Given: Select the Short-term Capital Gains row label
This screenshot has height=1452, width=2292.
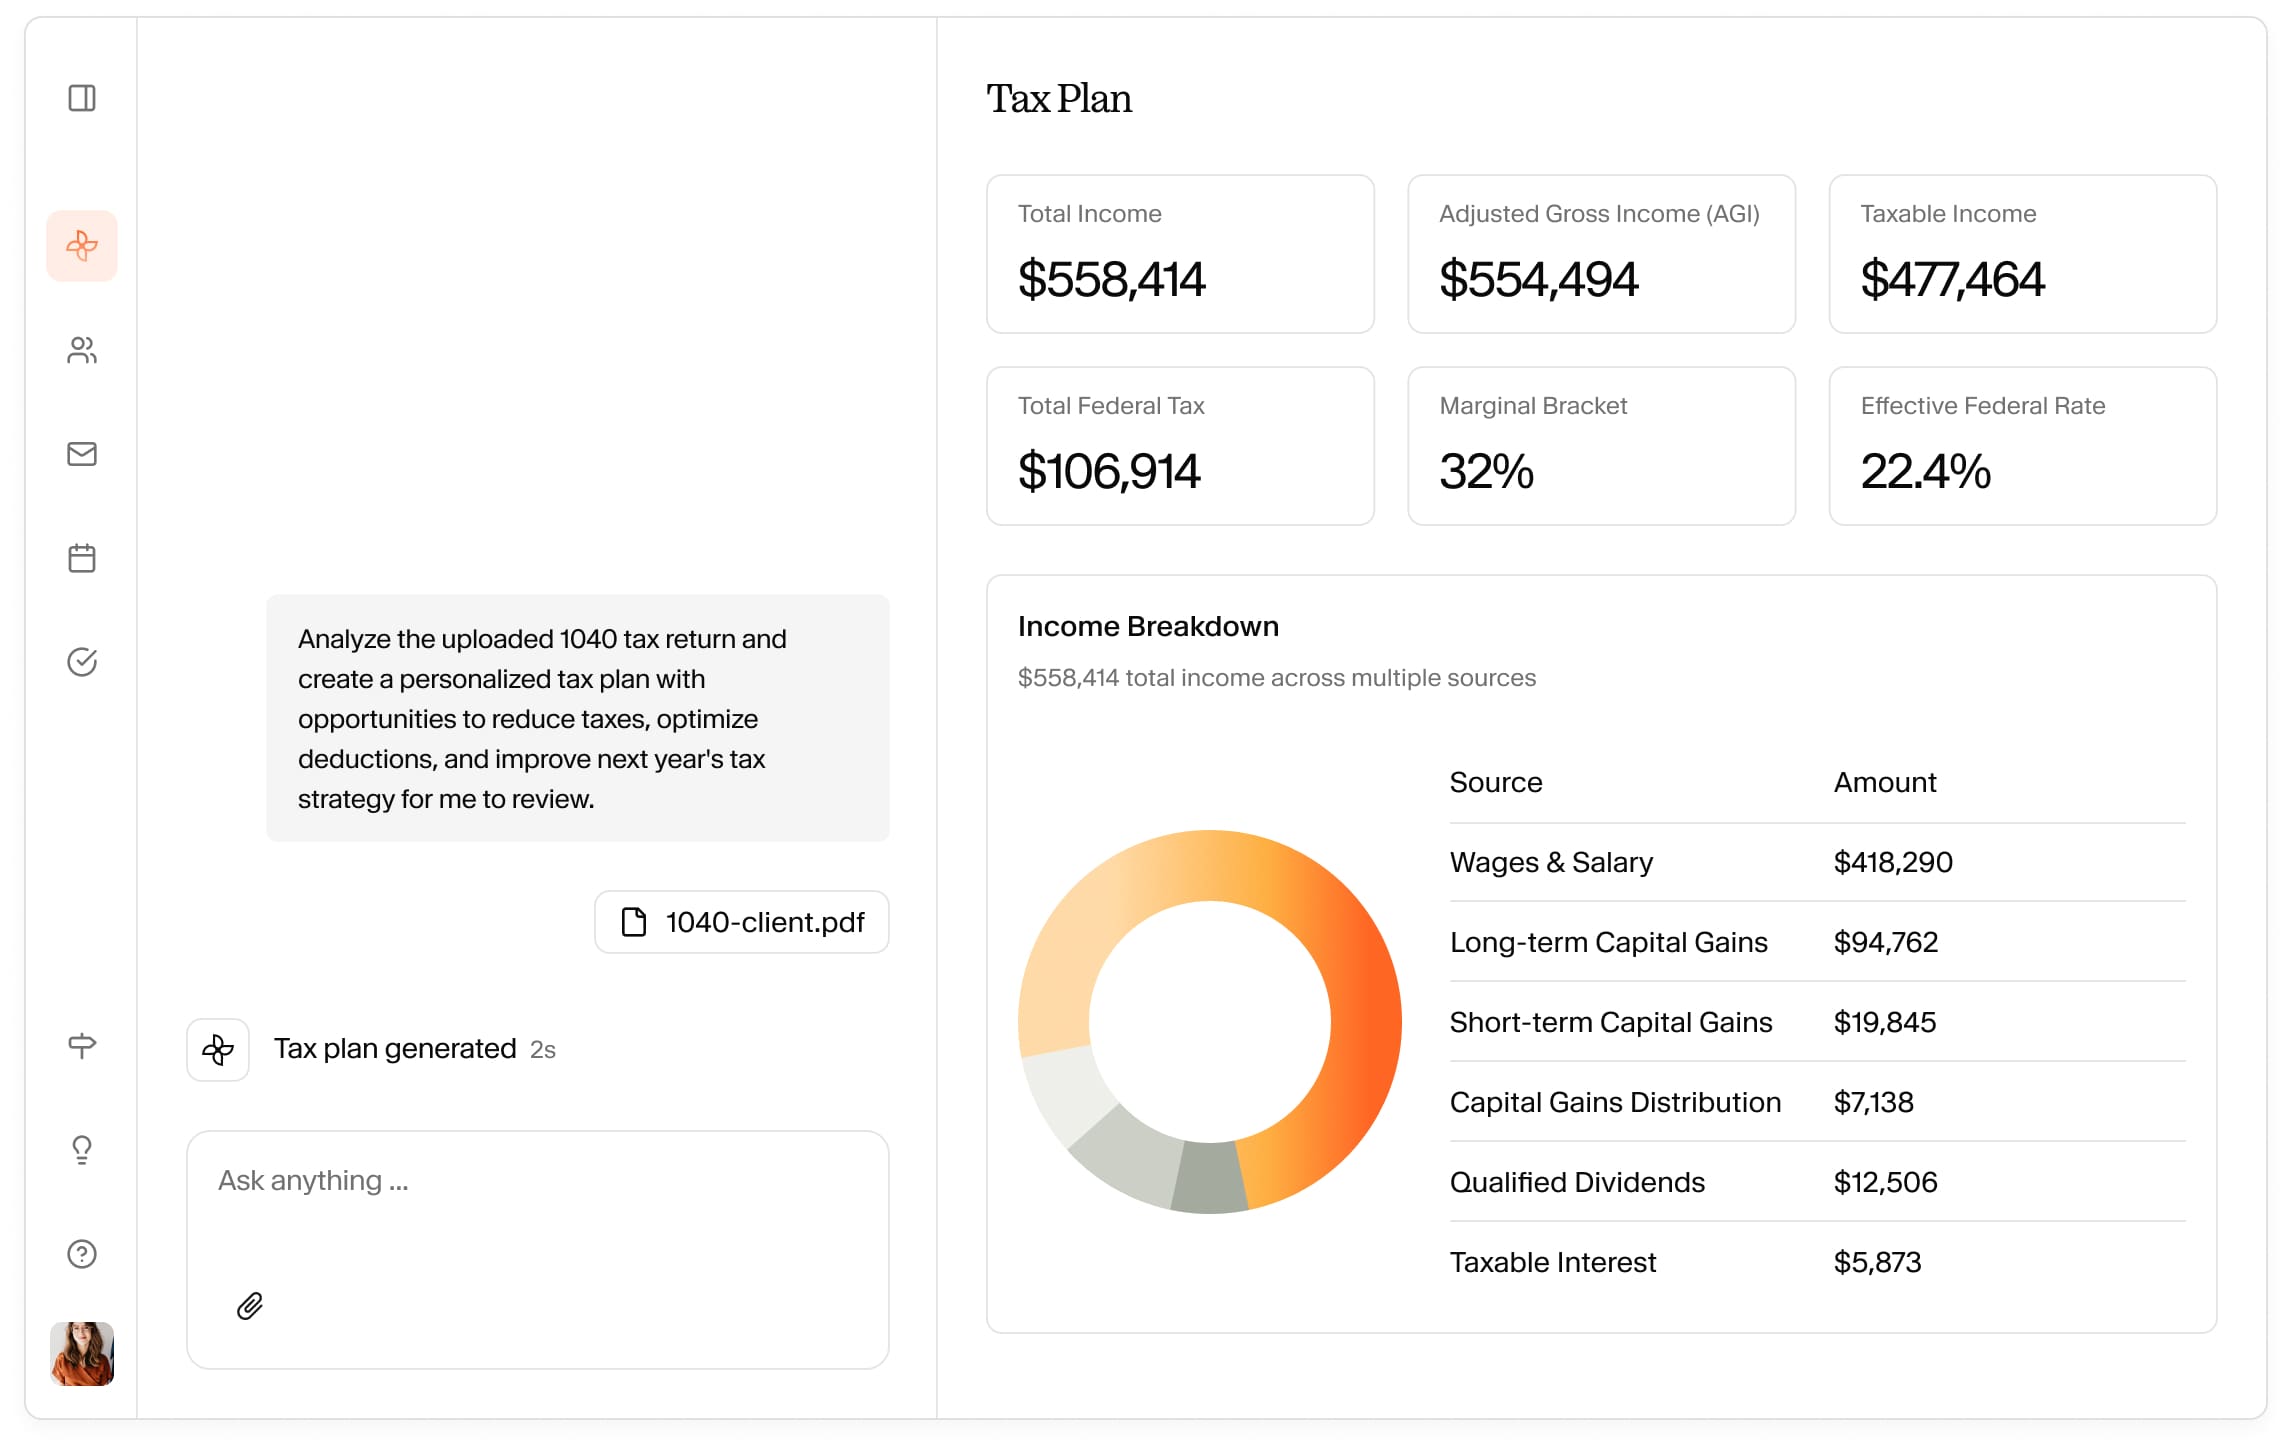Looking at the screenshot, I should pos(1611,1022).
